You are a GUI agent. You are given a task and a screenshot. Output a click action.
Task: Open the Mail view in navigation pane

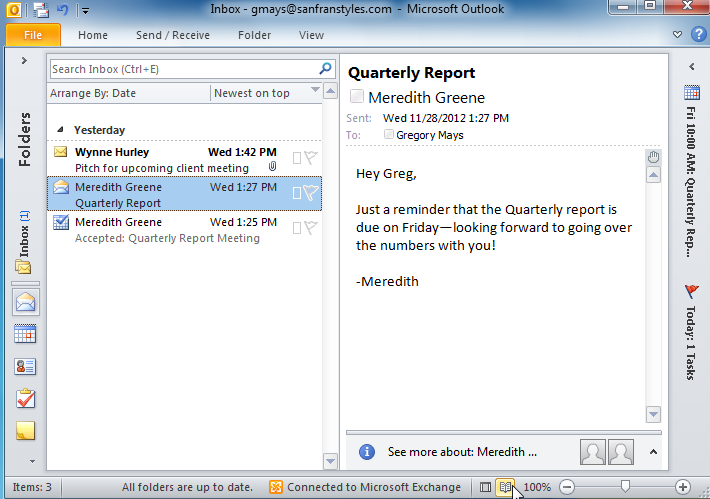(x=25, y=303)
